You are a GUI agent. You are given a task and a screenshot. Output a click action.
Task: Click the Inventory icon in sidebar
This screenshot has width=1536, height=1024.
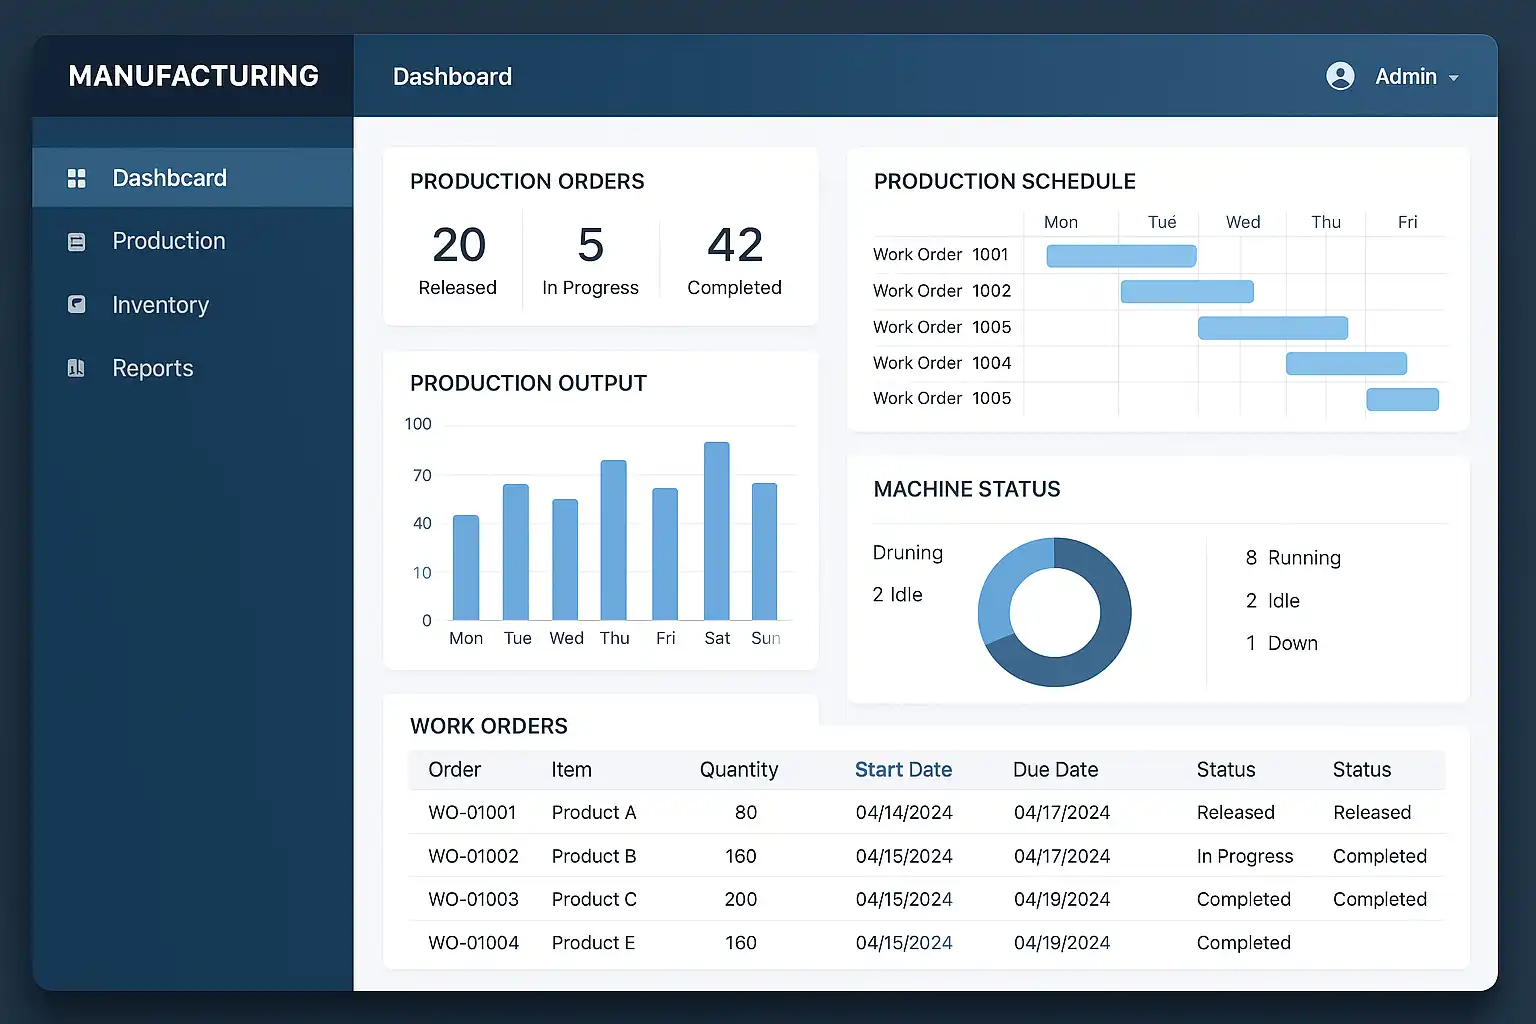point(76,305)
